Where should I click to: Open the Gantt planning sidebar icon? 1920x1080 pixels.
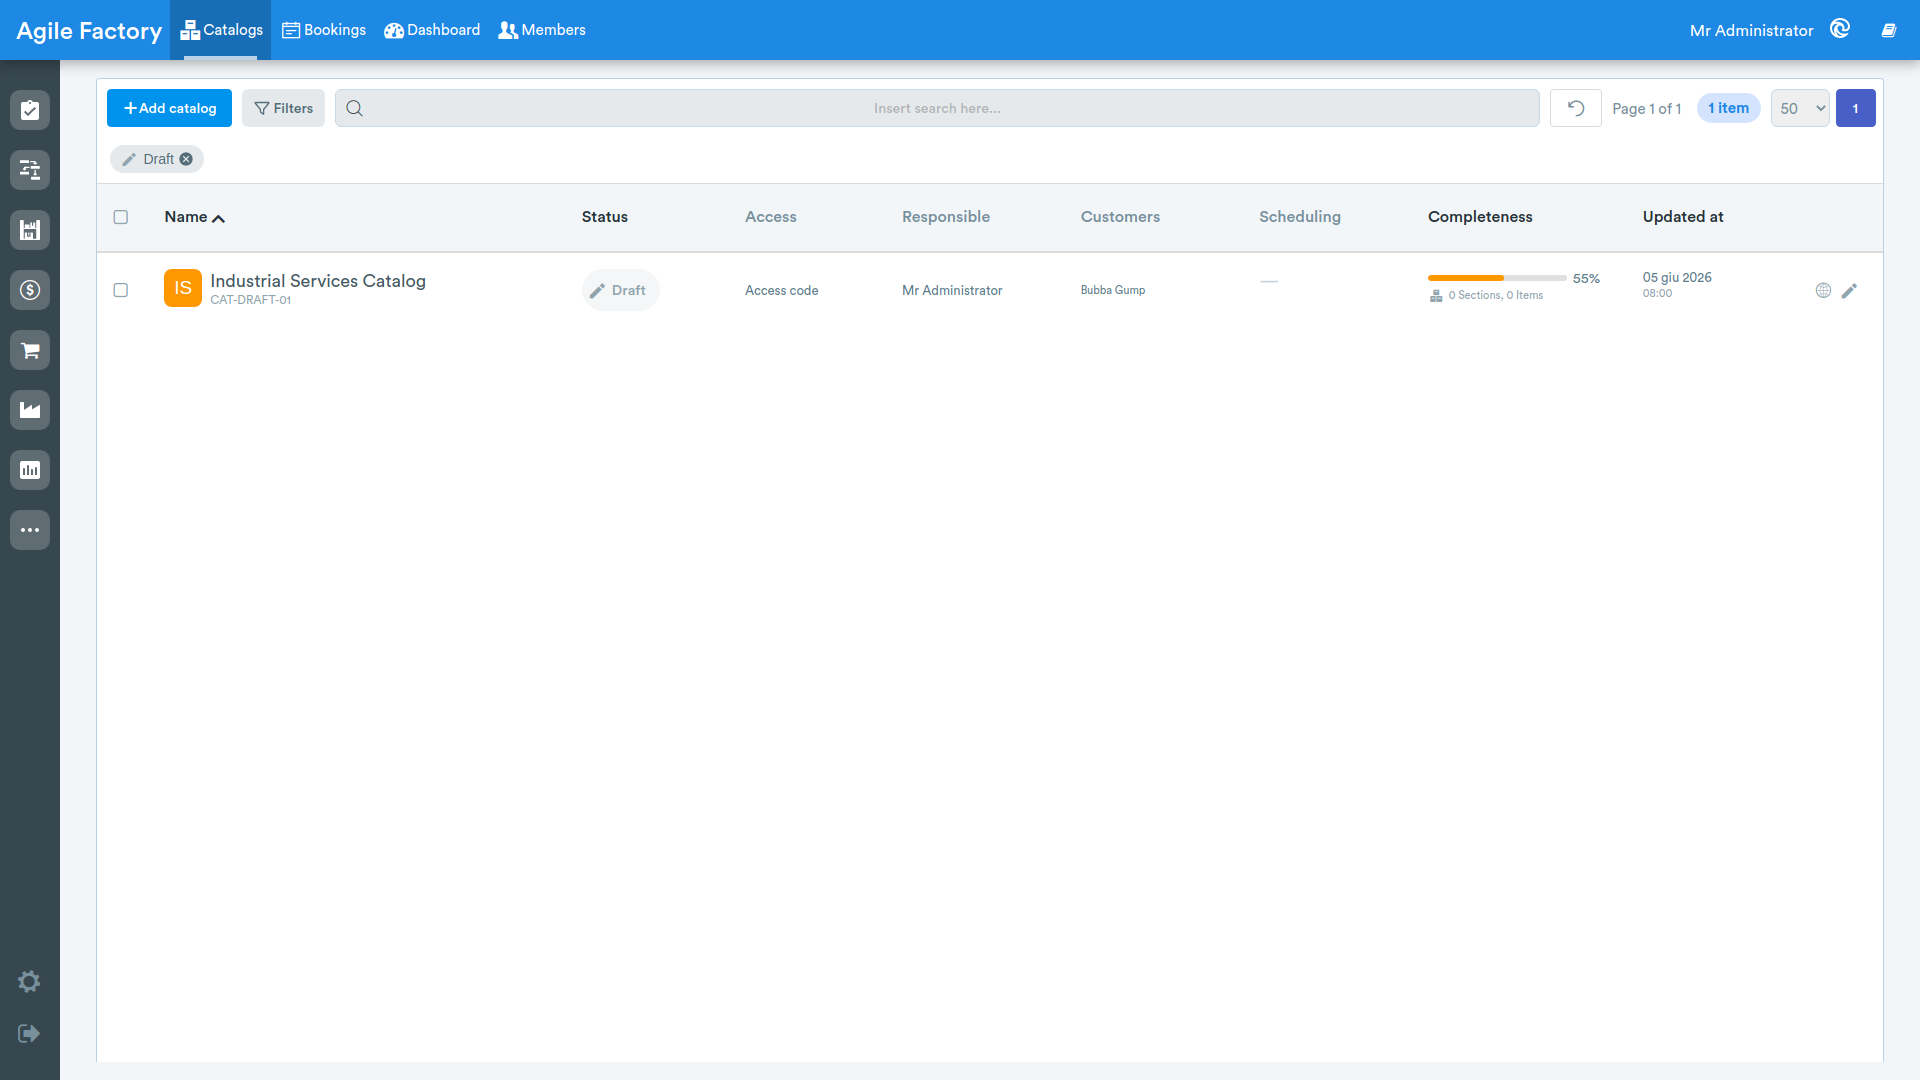[30, 170]
